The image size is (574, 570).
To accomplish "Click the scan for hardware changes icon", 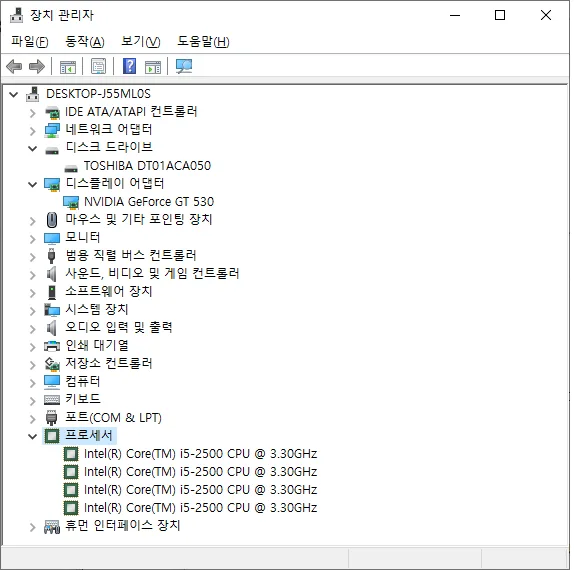I will click(x=184, y=66).
